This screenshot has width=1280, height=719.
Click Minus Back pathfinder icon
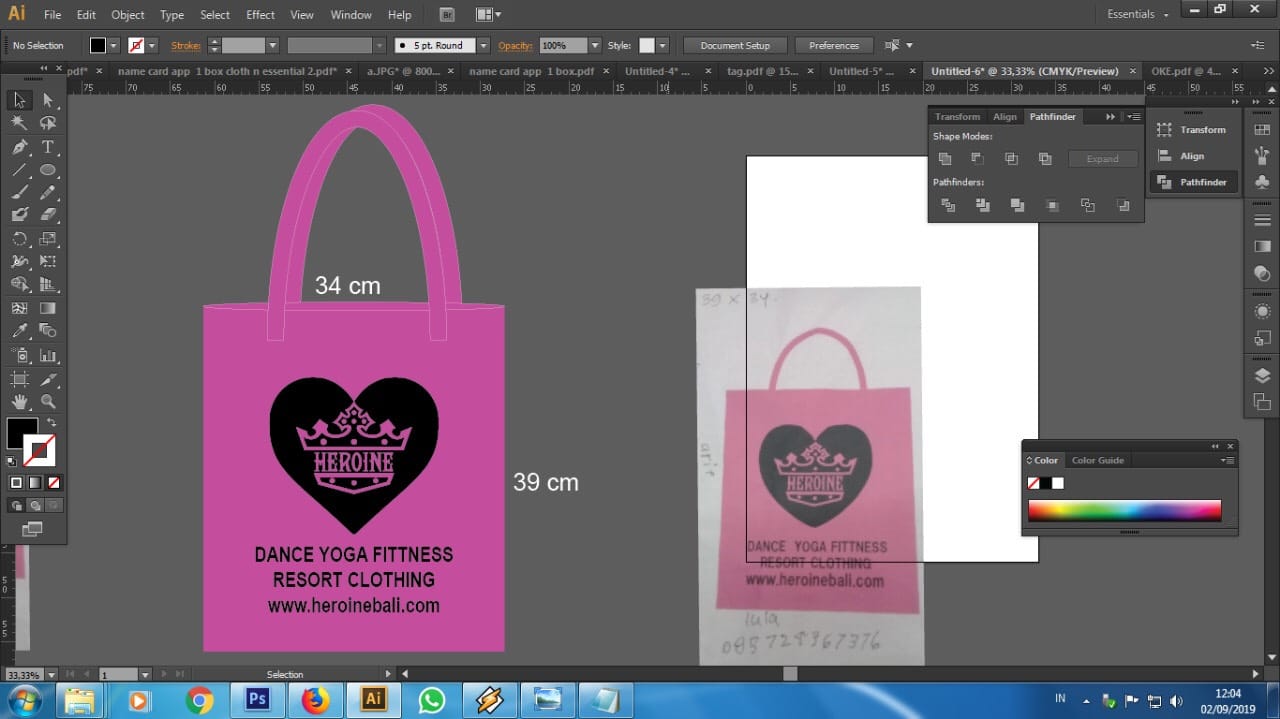(1123, 205)
